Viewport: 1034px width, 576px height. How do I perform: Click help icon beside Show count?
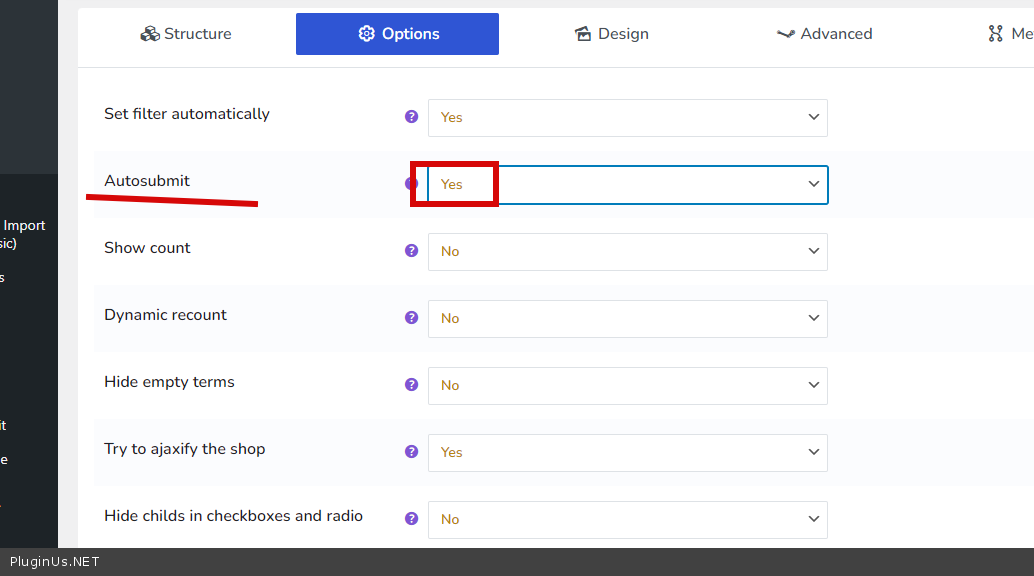411,251
